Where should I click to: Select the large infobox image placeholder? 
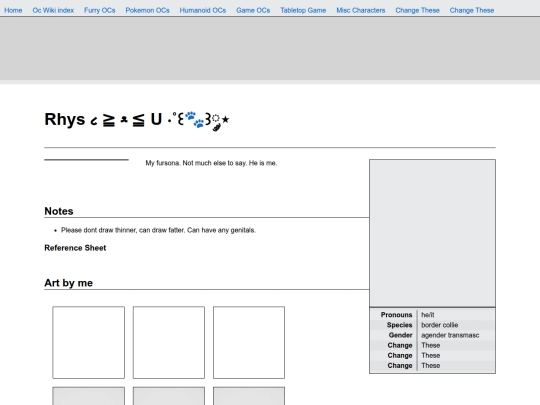(x=432, y=233)
